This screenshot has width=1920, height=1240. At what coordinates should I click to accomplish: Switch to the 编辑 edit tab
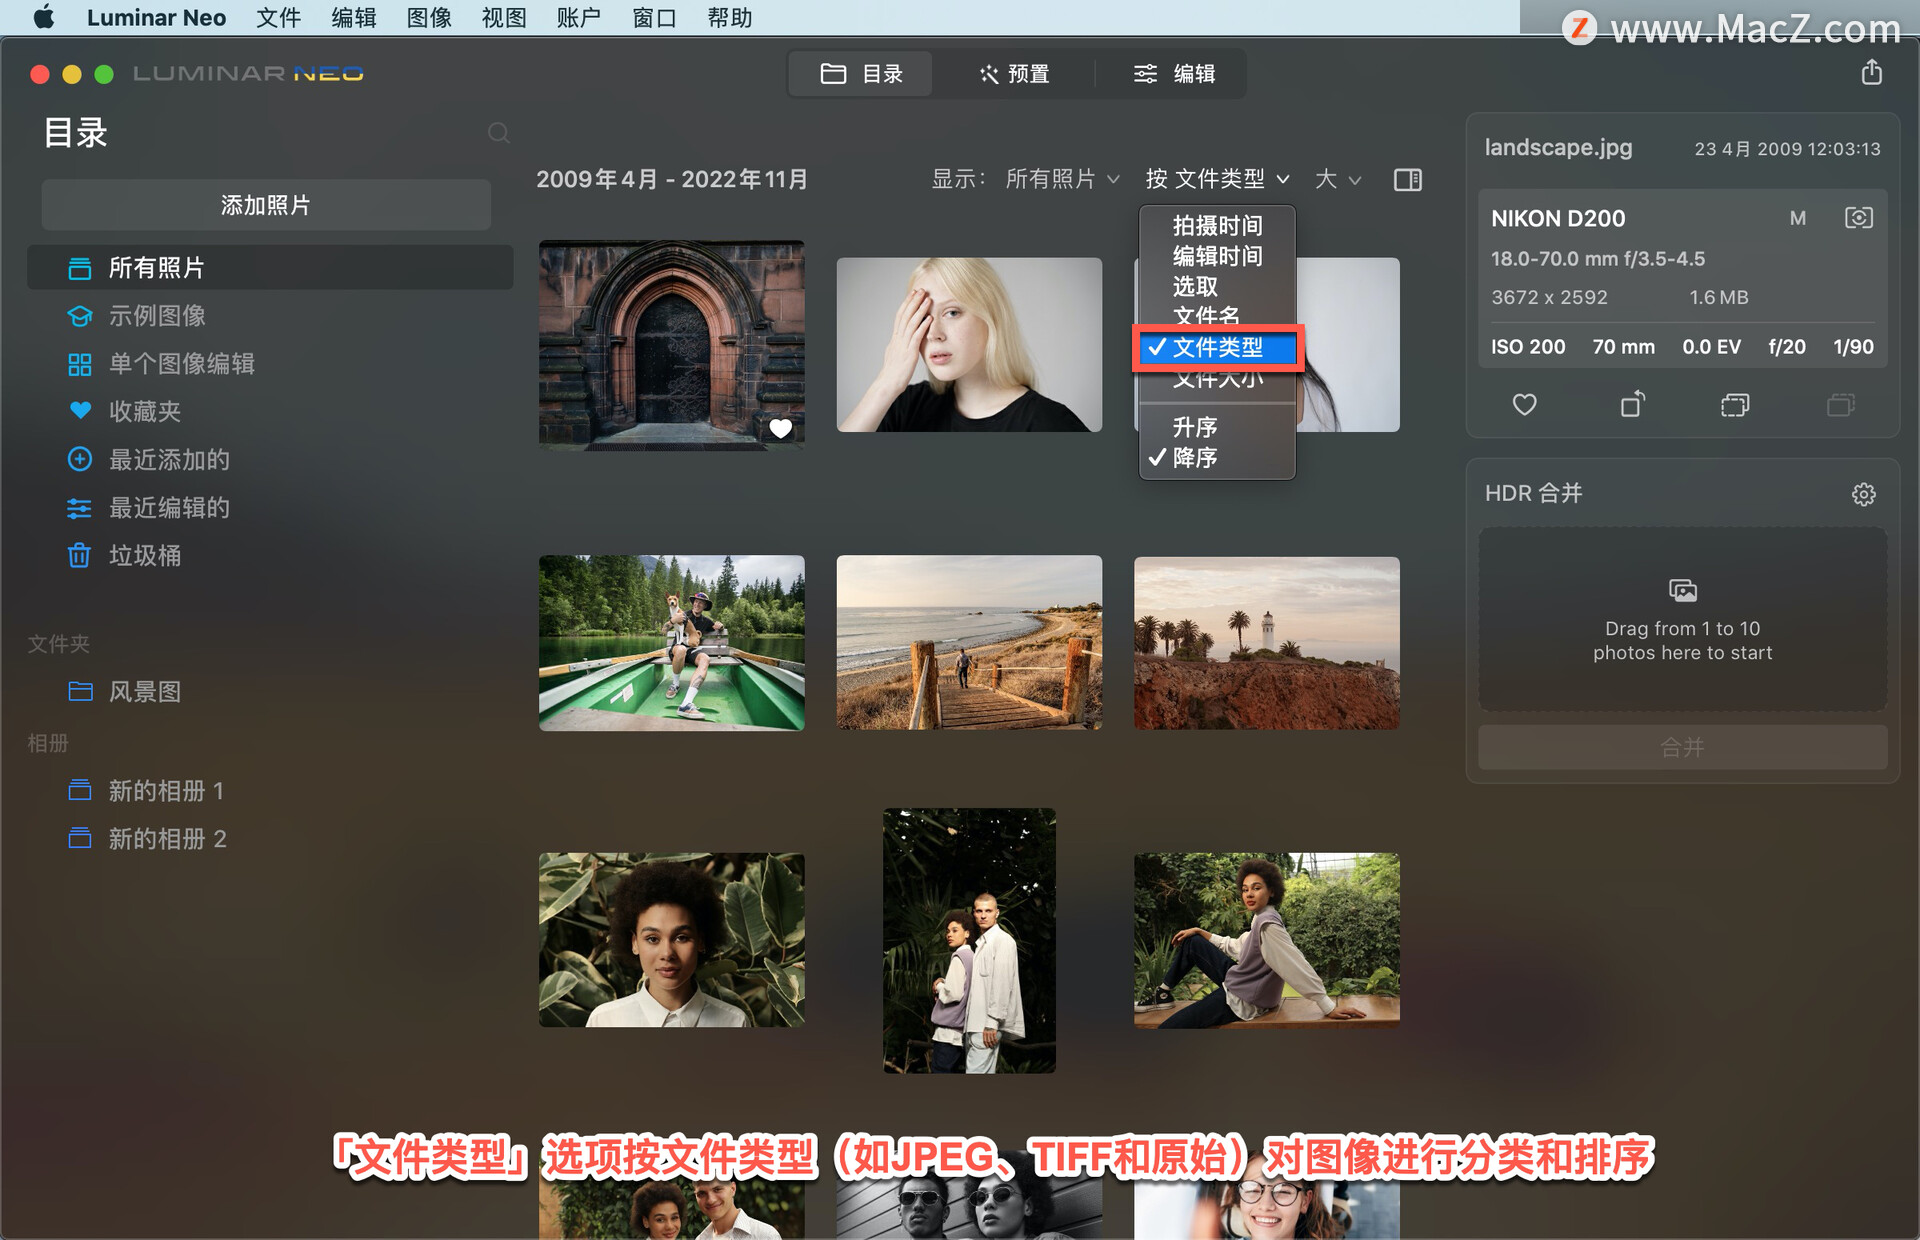[1173, 74]
